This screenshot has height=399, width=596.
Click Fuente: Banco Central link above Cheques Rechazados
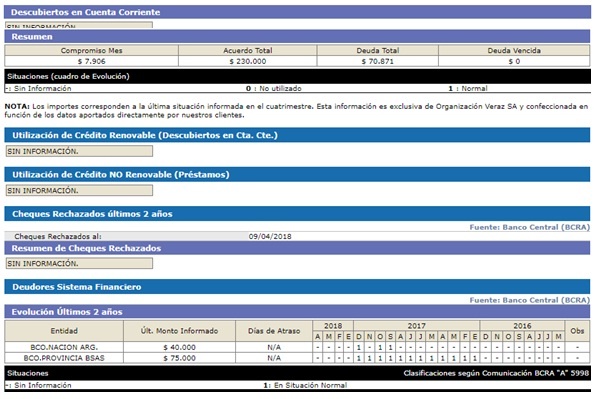coord(529,227)
